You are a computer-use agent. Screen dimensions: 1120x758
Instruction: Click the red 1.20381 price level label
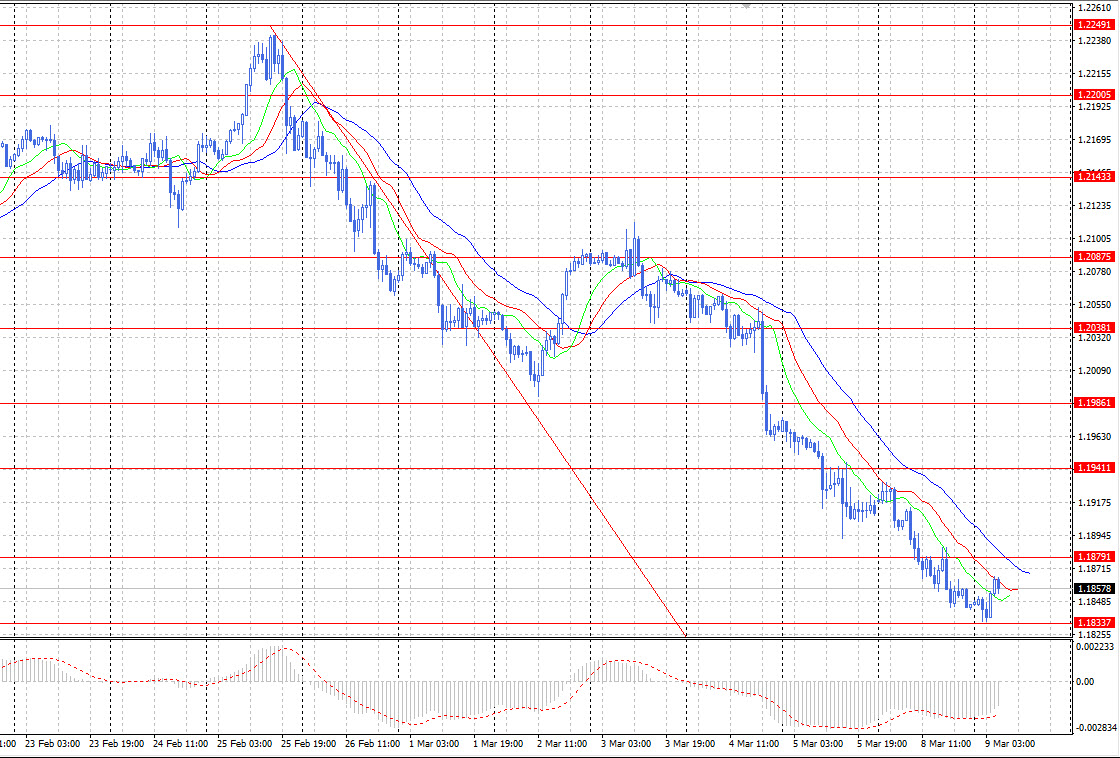(1094, 328)
